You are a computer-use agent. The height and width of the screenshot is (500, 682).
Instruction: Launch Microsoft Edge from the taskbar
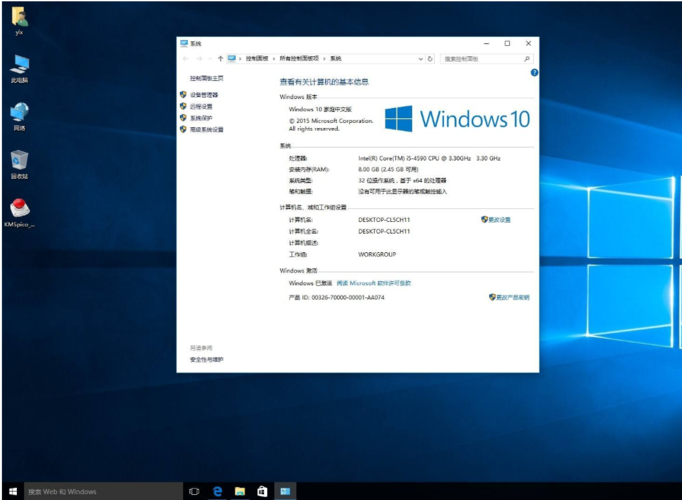point(217,491)
